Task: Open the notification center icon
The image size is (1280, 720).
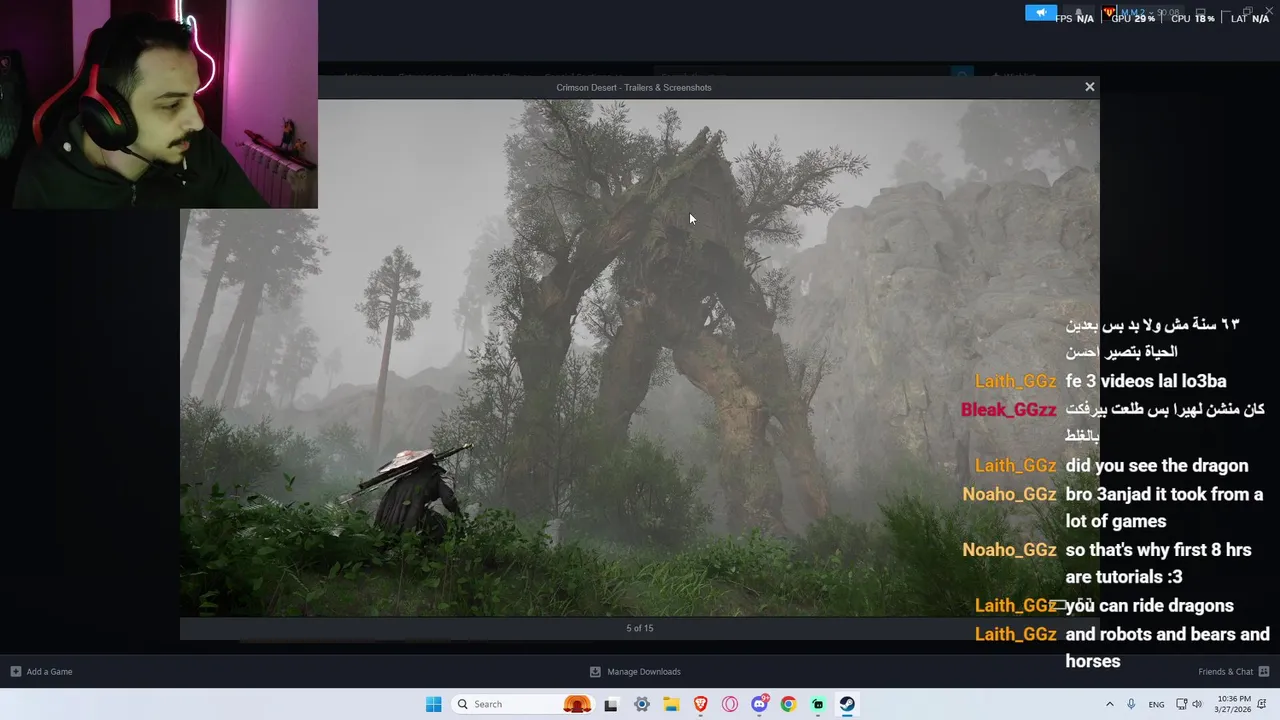Action: coord(1264,704)
